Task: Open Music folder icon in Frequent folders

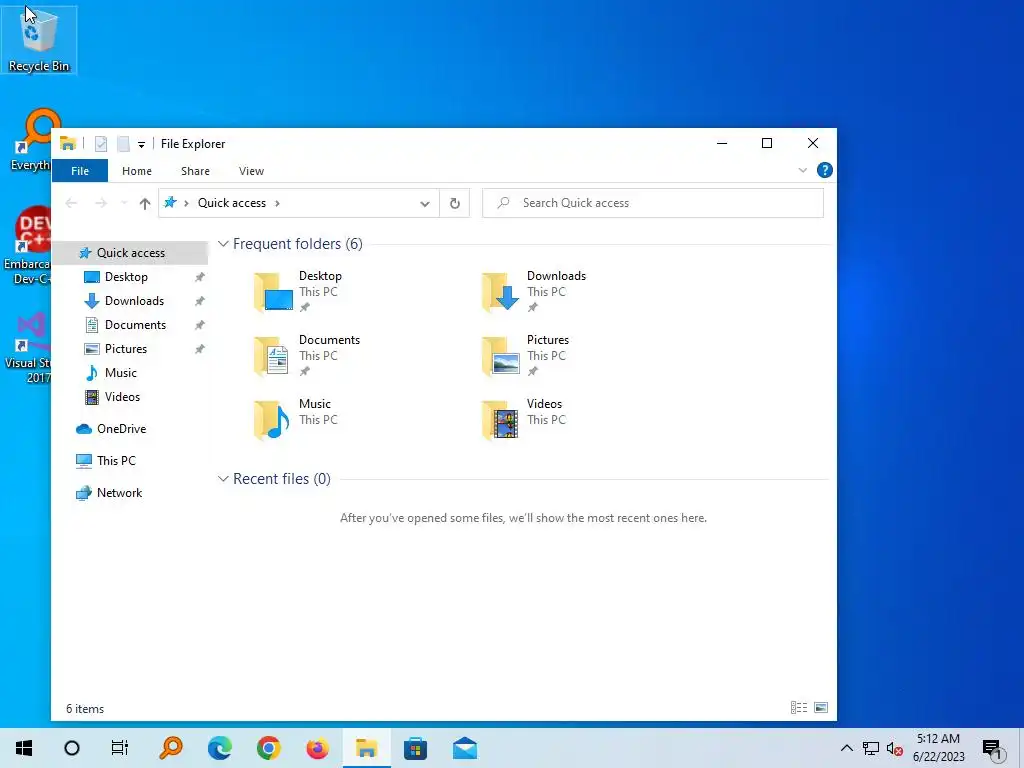Action: [x=271, y=420]
